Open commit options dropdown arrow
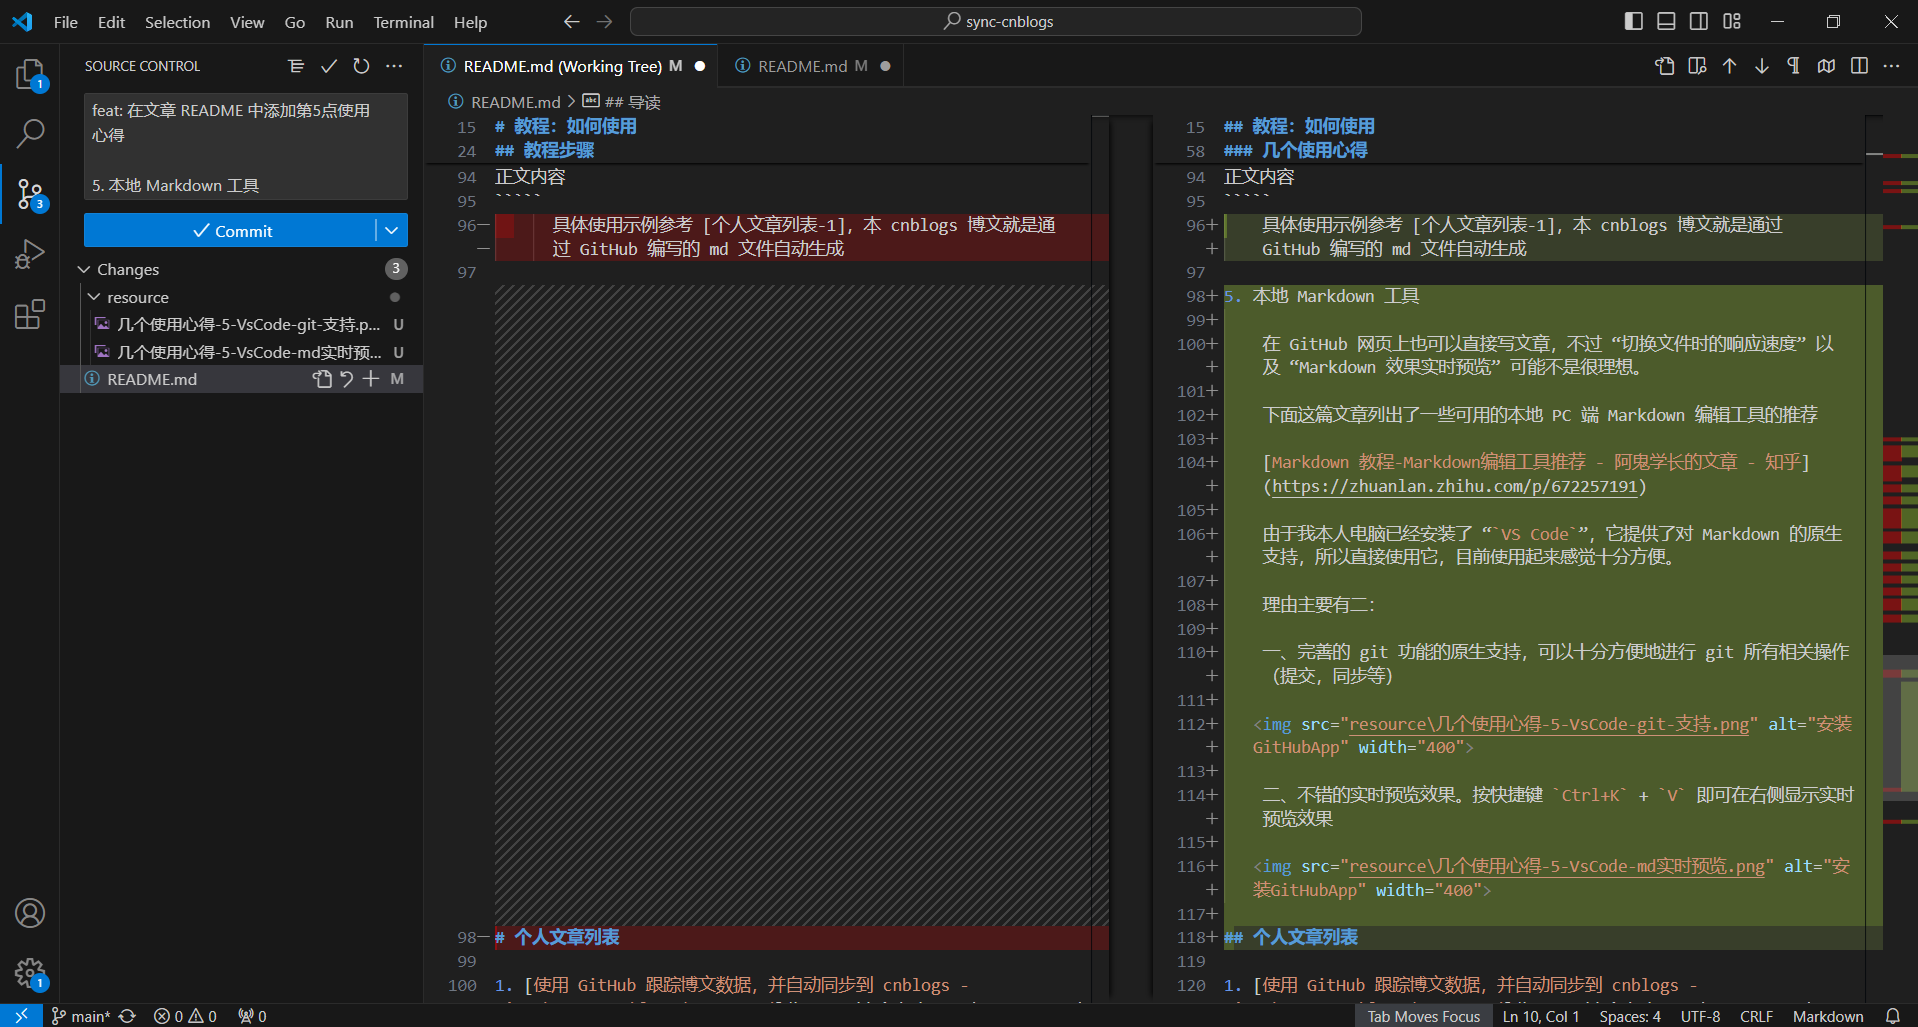 [392, 231]
